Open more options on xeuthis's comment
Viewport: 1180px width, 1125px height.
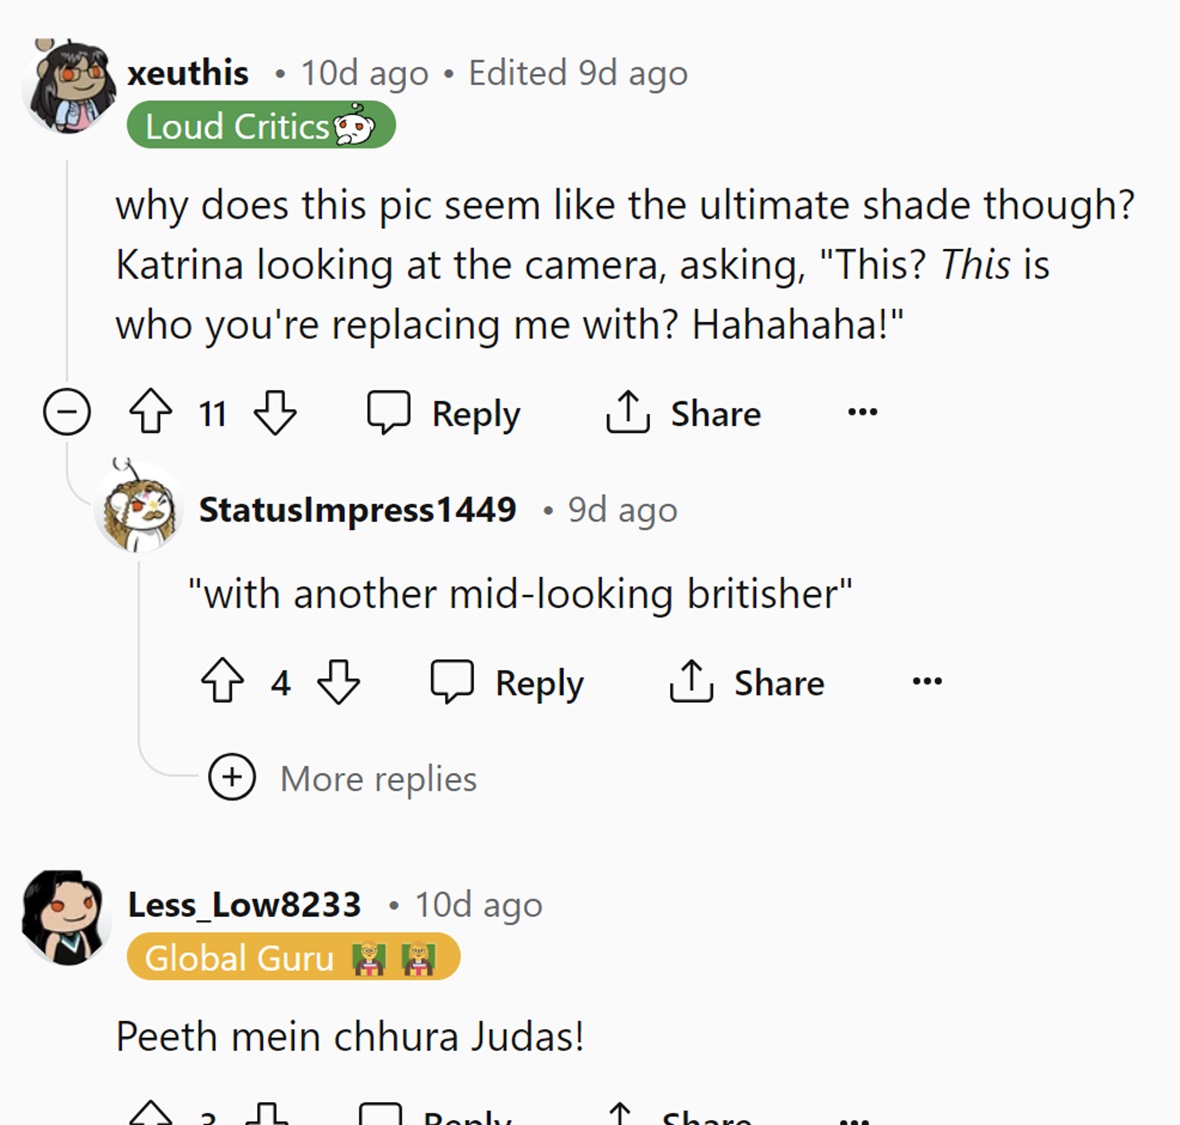click(x=862, y=412)
